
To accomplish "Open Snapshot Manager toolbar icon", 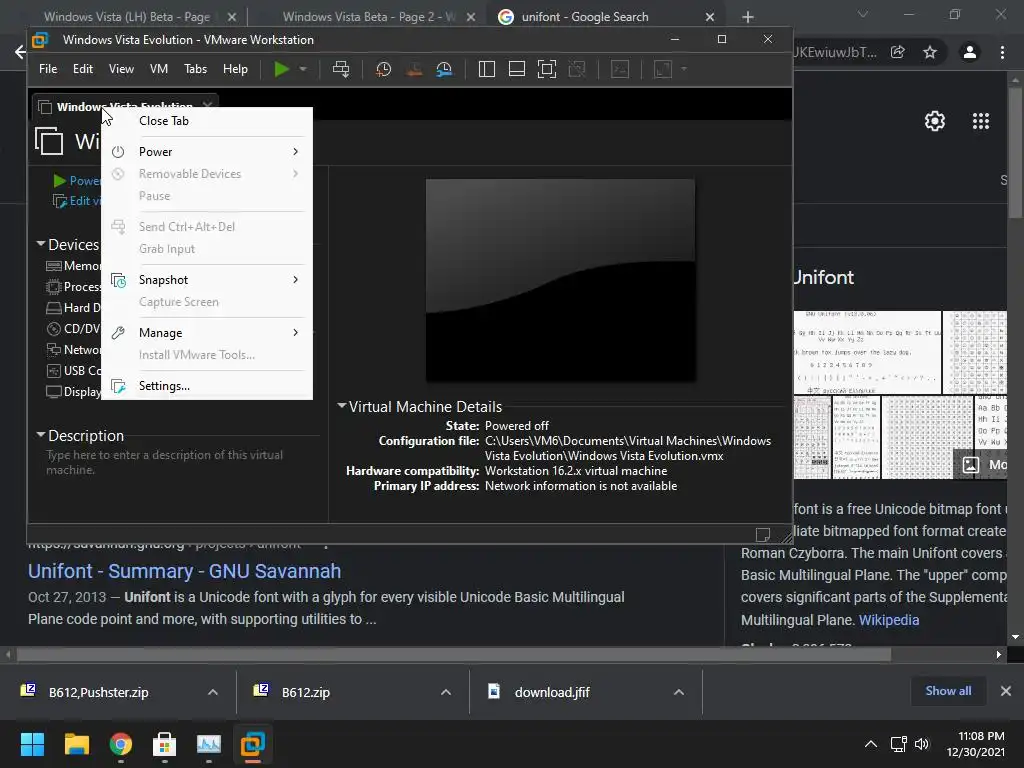I will (444, 69).
